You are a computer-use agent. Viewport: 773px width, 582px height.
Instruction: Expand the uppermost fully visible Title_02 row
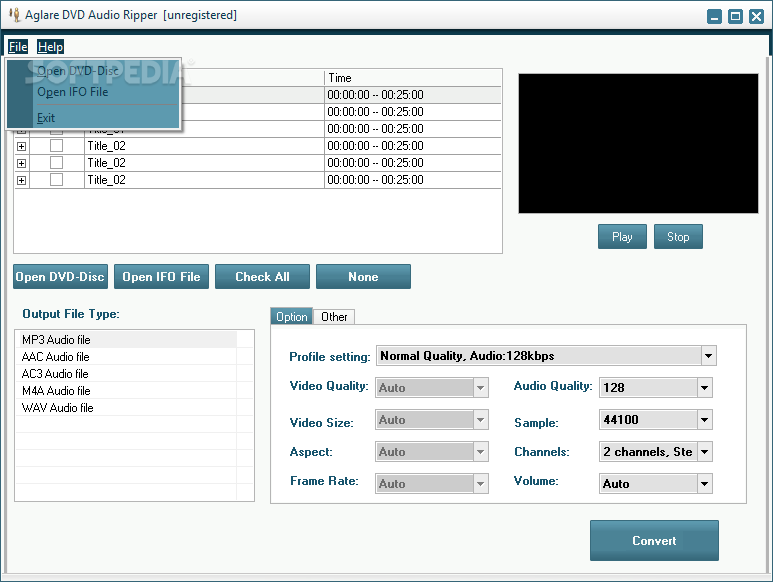tap(21, 146)
